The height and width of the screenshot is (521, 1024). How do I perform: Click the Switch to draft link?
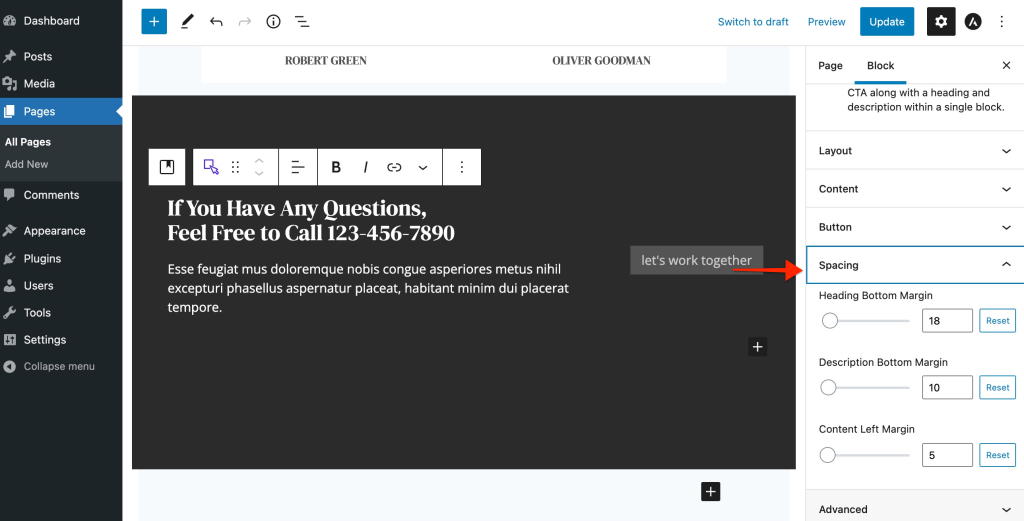coord(753,22)
